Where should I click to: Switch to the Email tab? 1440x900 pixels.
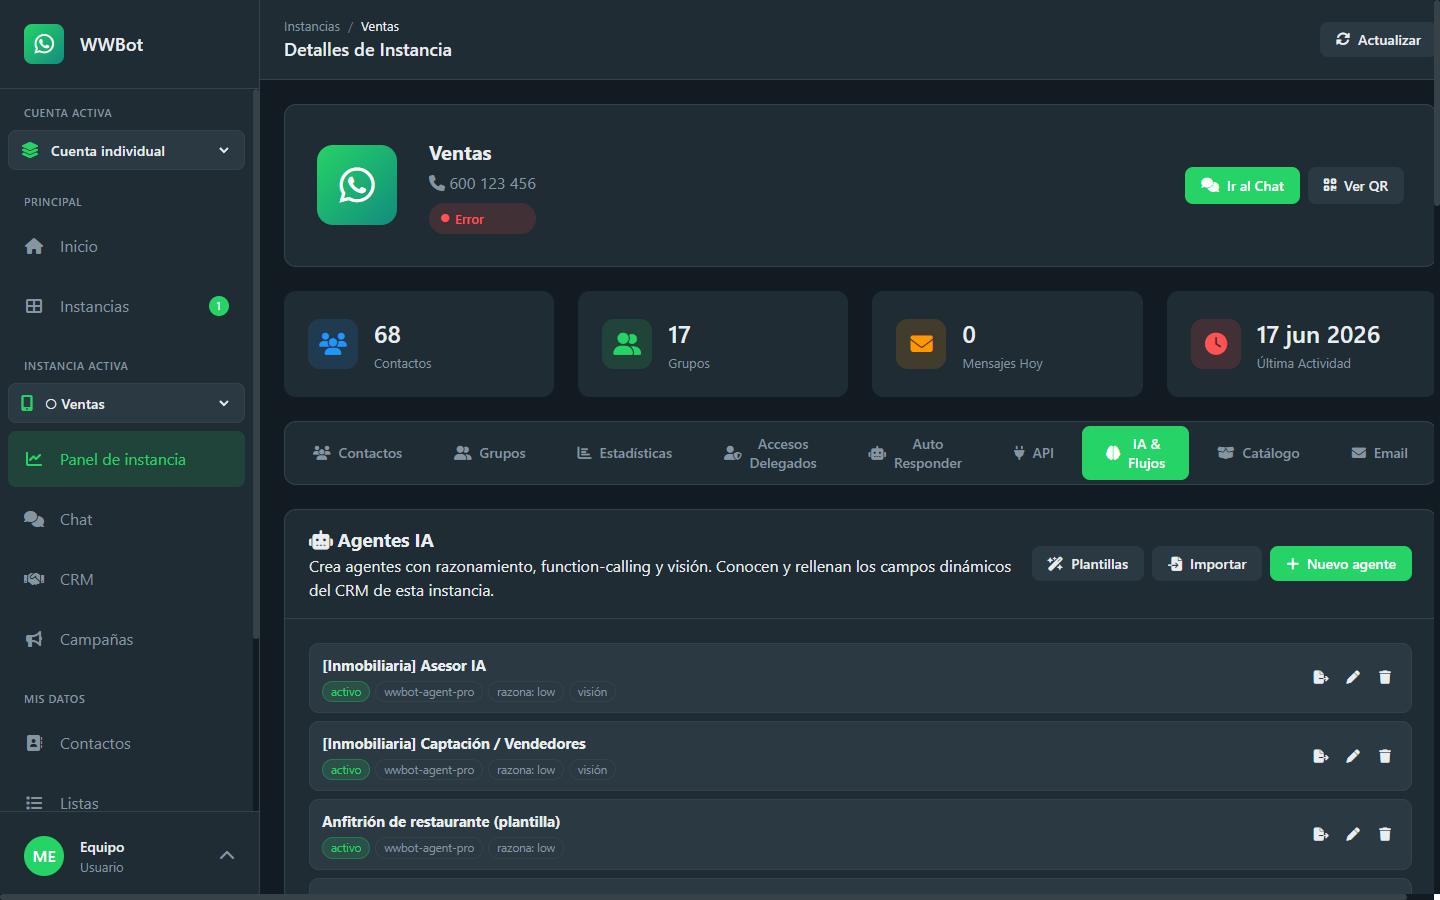(x=1380, y=453)
